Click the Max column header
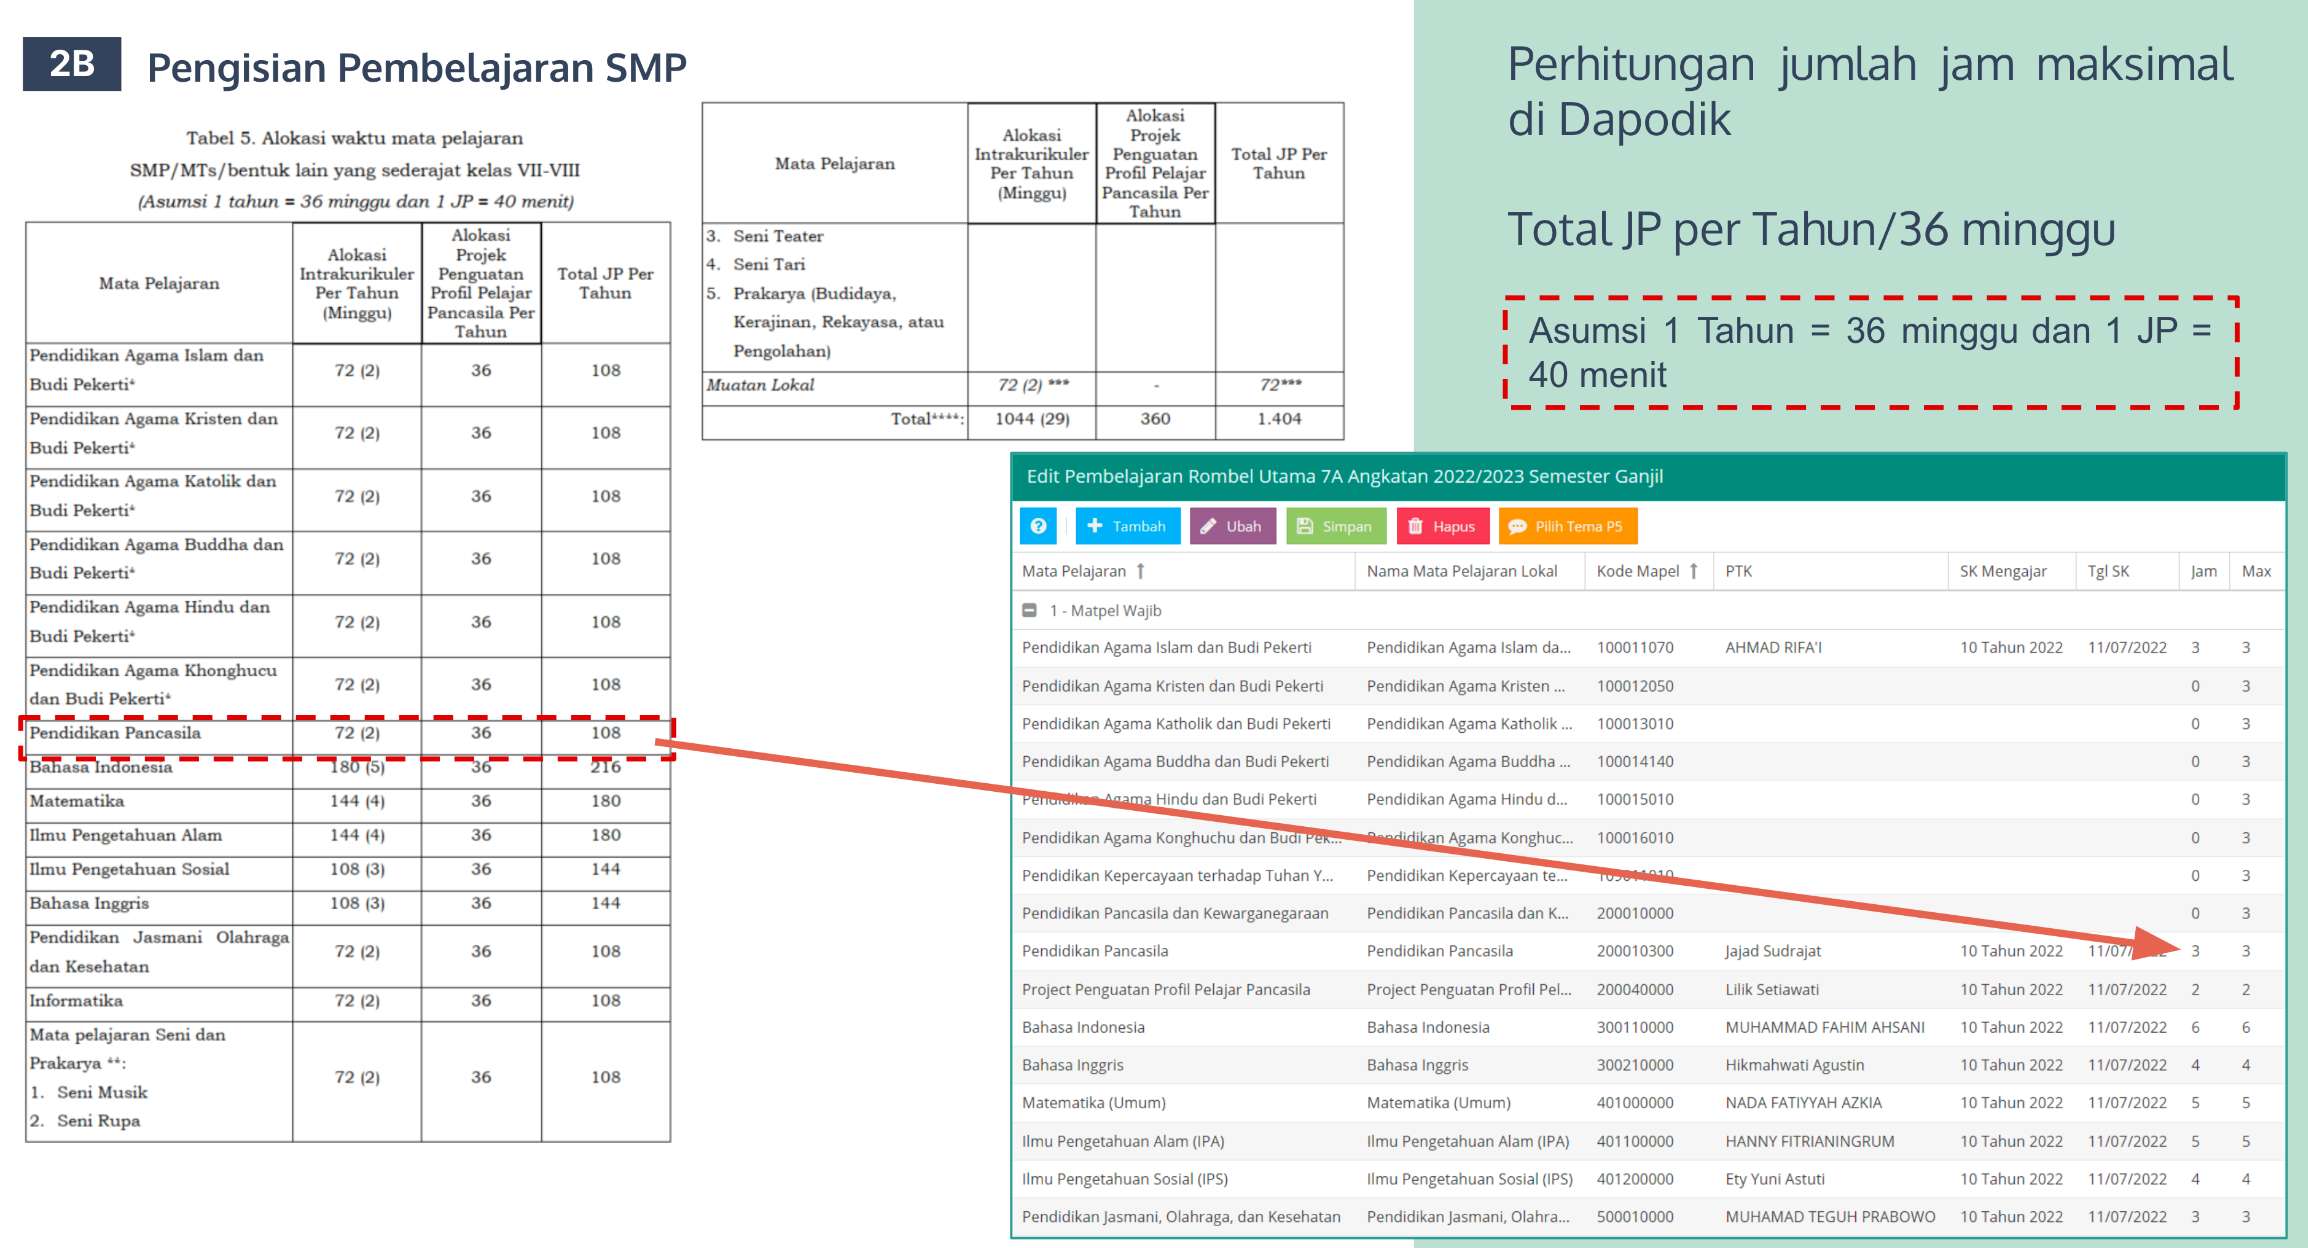 (x=2256, y=571)
